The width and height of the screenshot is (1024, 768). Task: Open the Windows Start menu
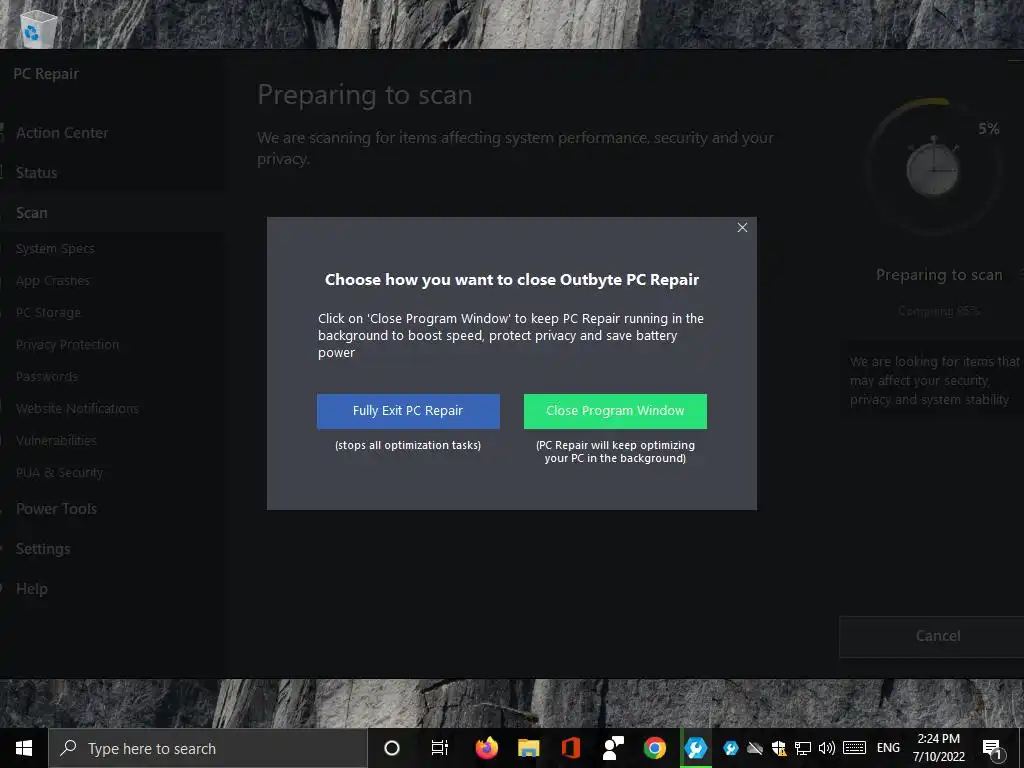[24, 748]
